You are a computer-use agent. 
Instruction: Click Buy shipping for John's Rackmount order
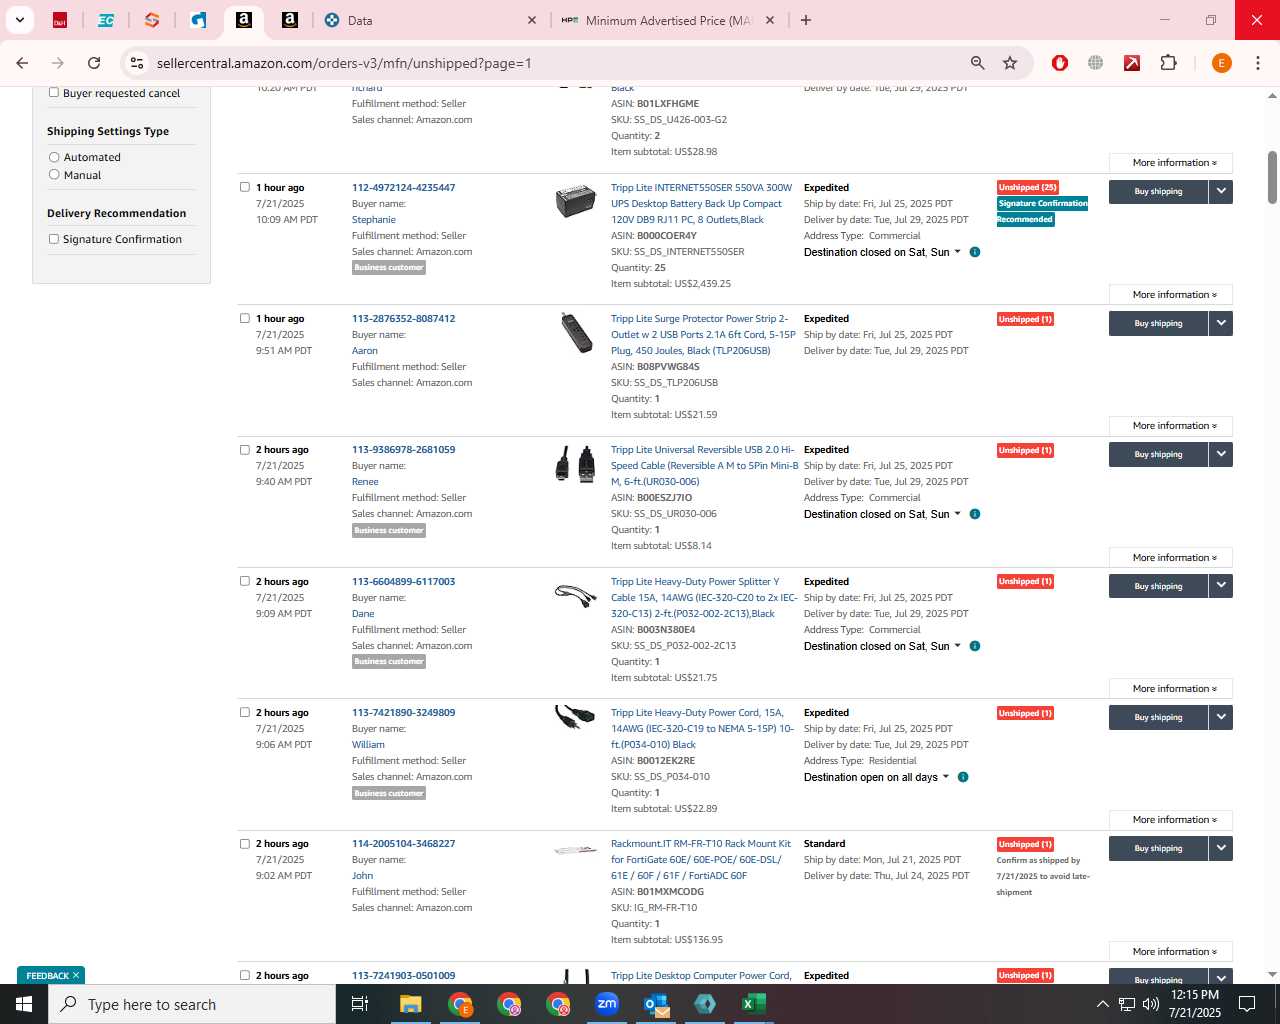tap(1158, 848)
